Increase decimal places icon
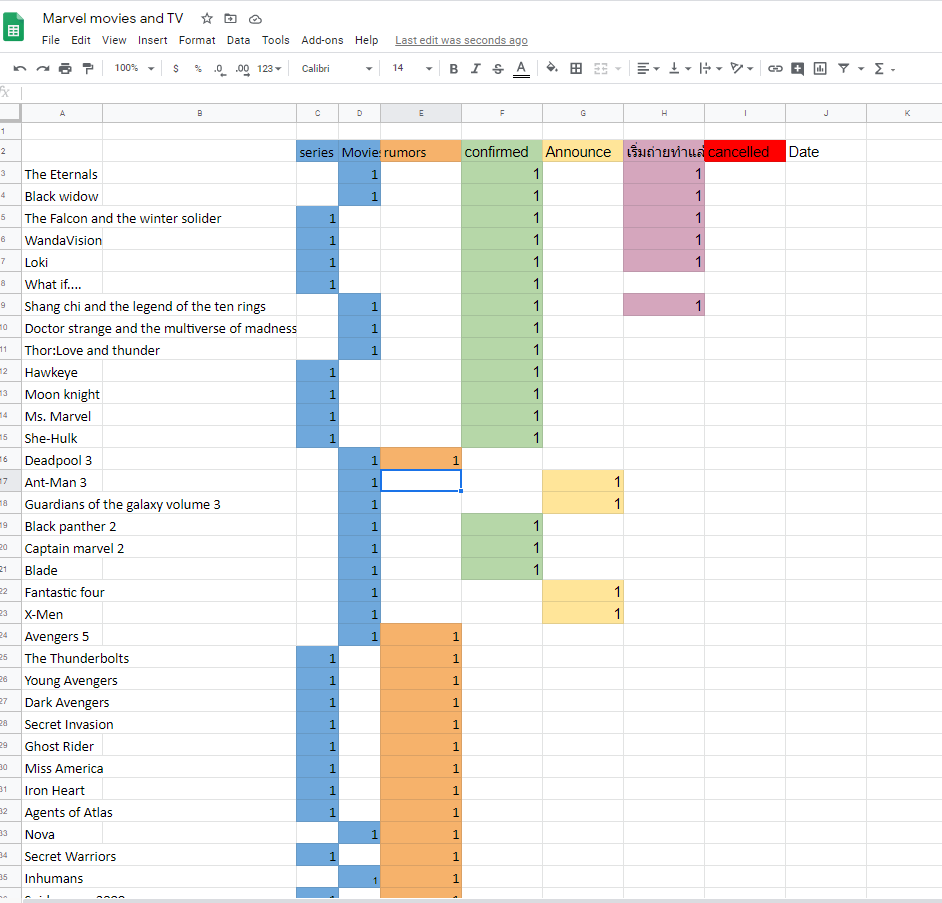 (242, 69)
